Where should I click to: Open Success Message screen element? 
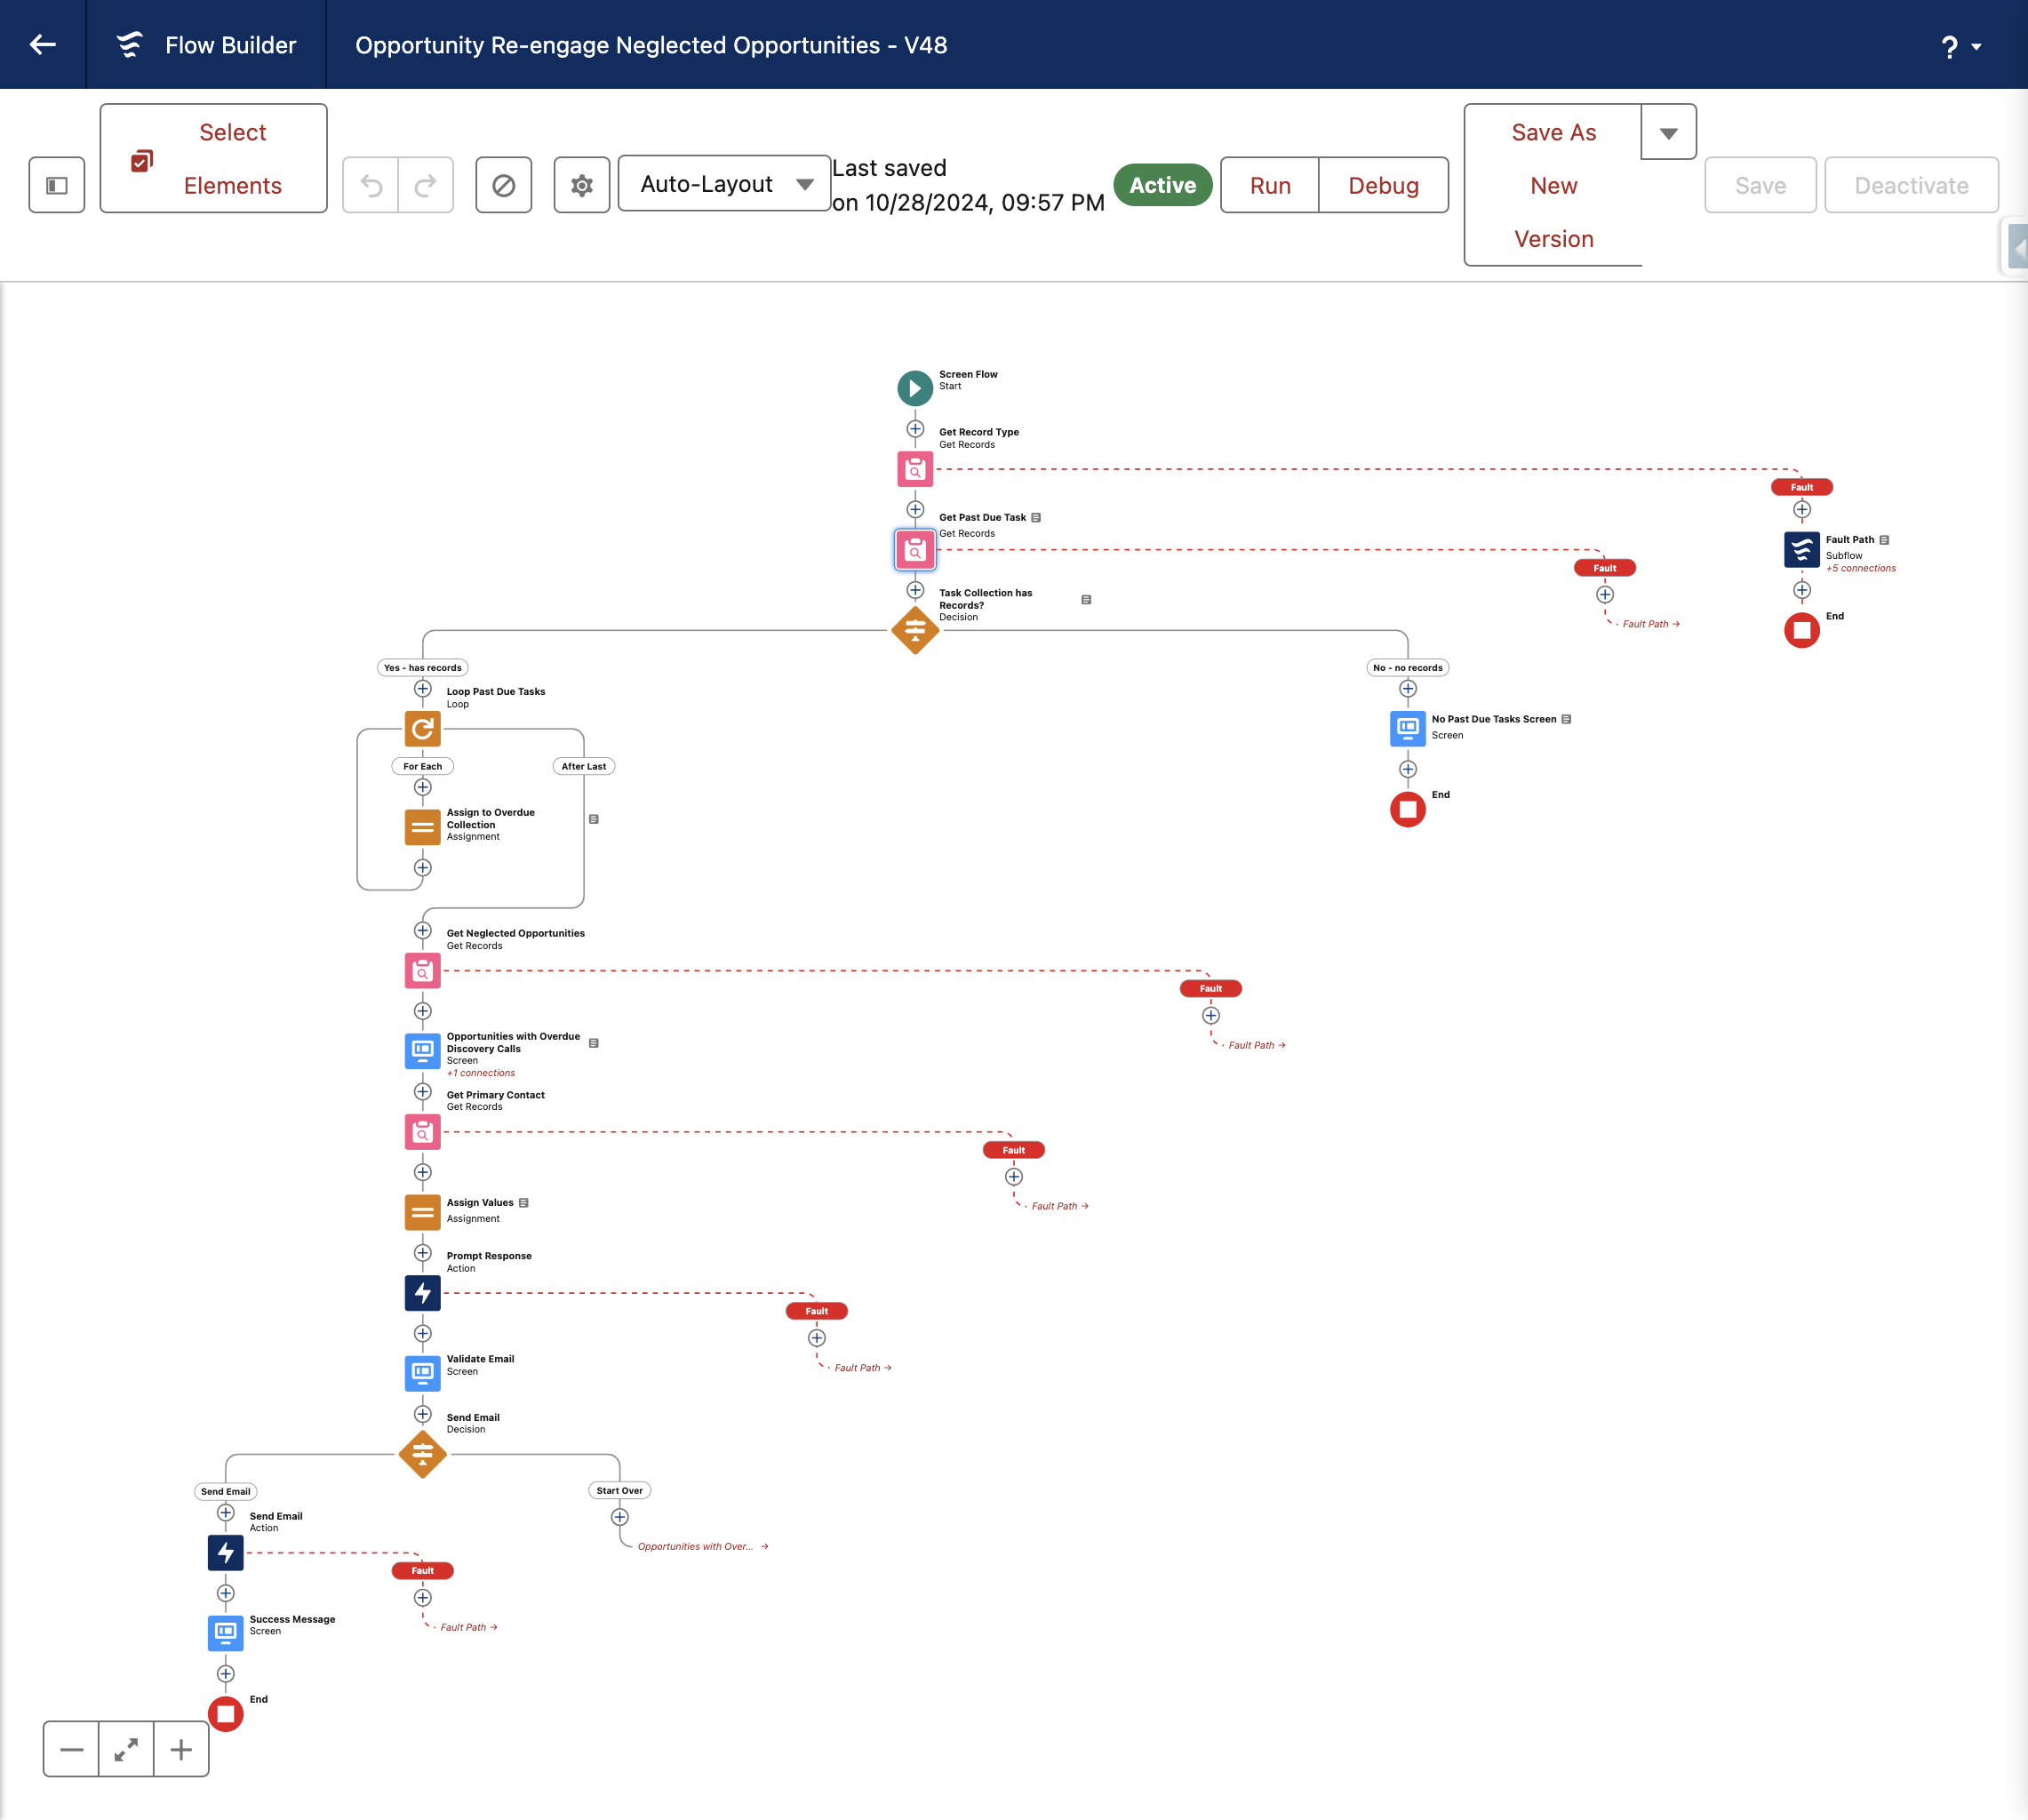pos(226,1633)
